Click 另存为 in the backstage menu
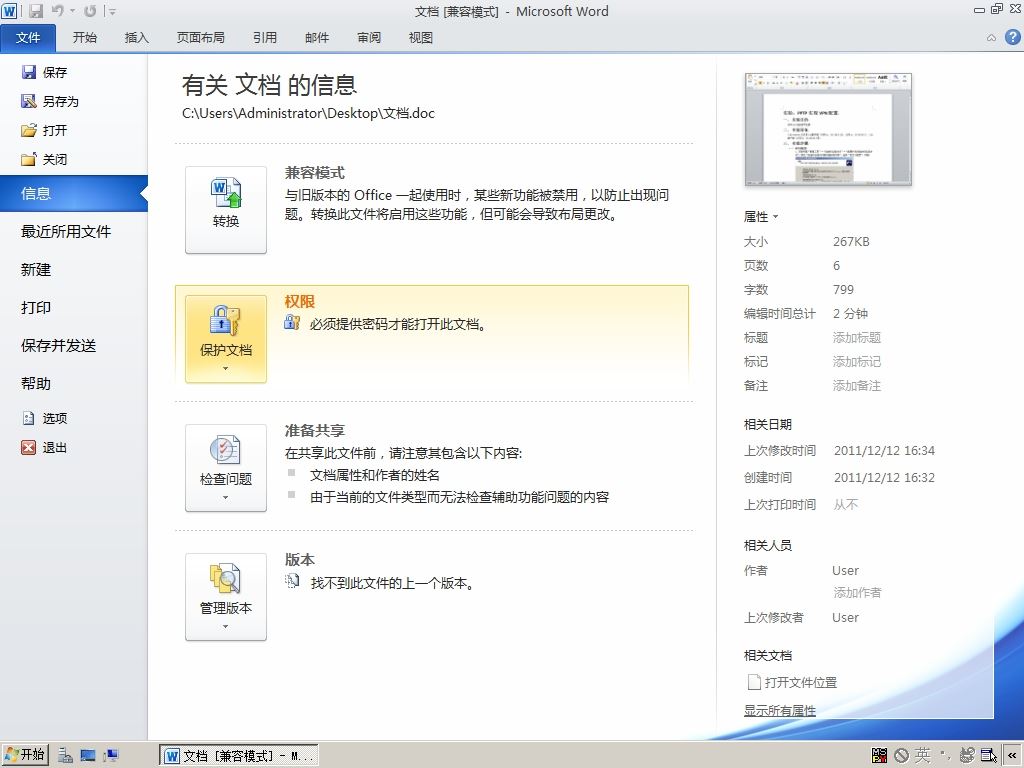 (x=50, y=101)
